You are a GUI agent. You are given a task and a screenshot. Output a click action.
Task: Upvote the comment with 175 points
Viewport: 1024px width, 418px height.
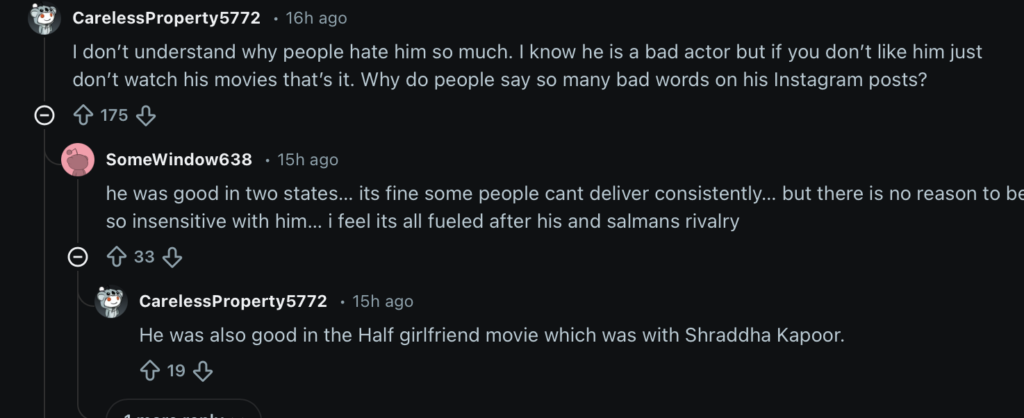[x=83, y=115]
